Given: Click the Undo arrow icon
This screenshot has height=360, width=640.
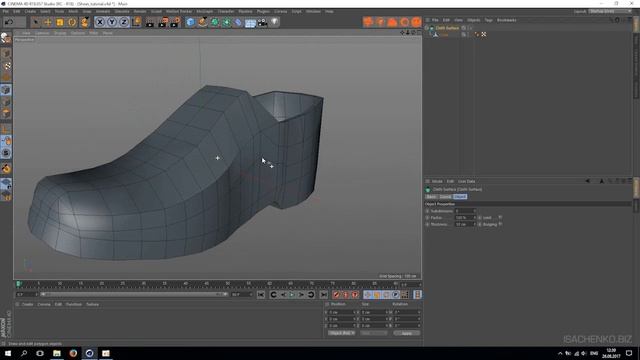Looking at the screenshot, I should click(x=9, y=22).
